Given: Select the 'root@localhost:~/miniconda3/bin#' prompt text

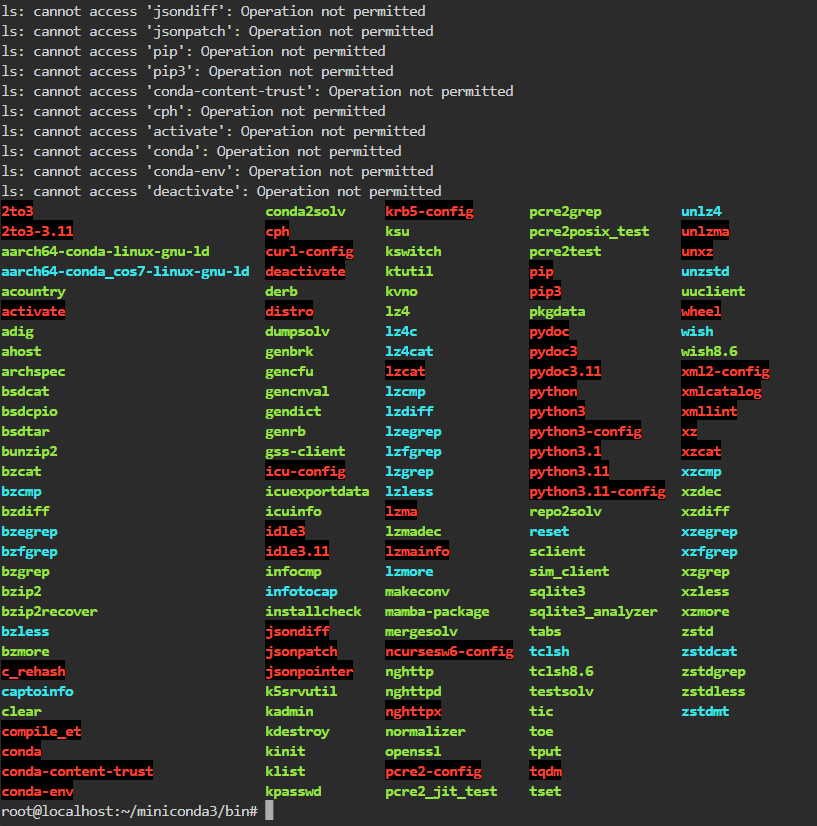Looking at the screenshot, I should coord(129,811).
